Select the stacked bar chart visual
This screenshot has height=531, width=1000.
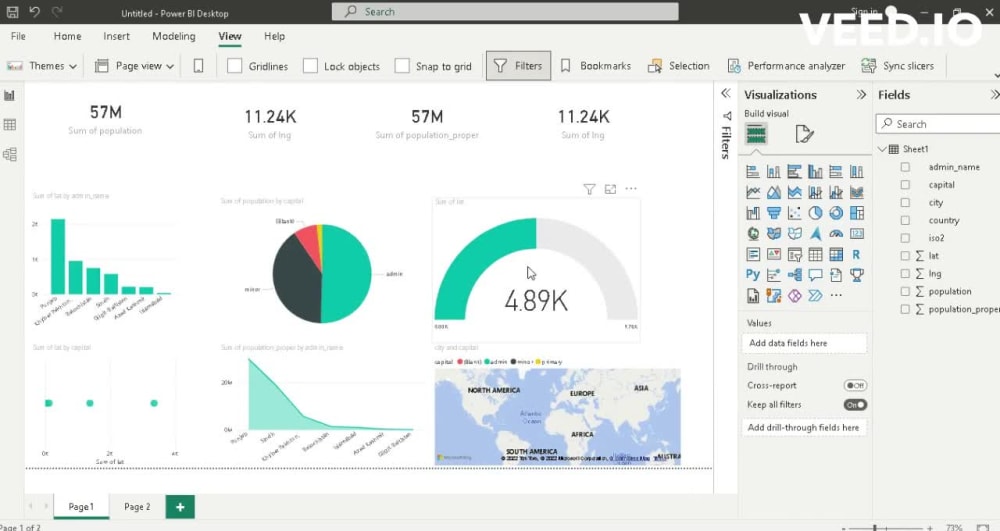753,171
